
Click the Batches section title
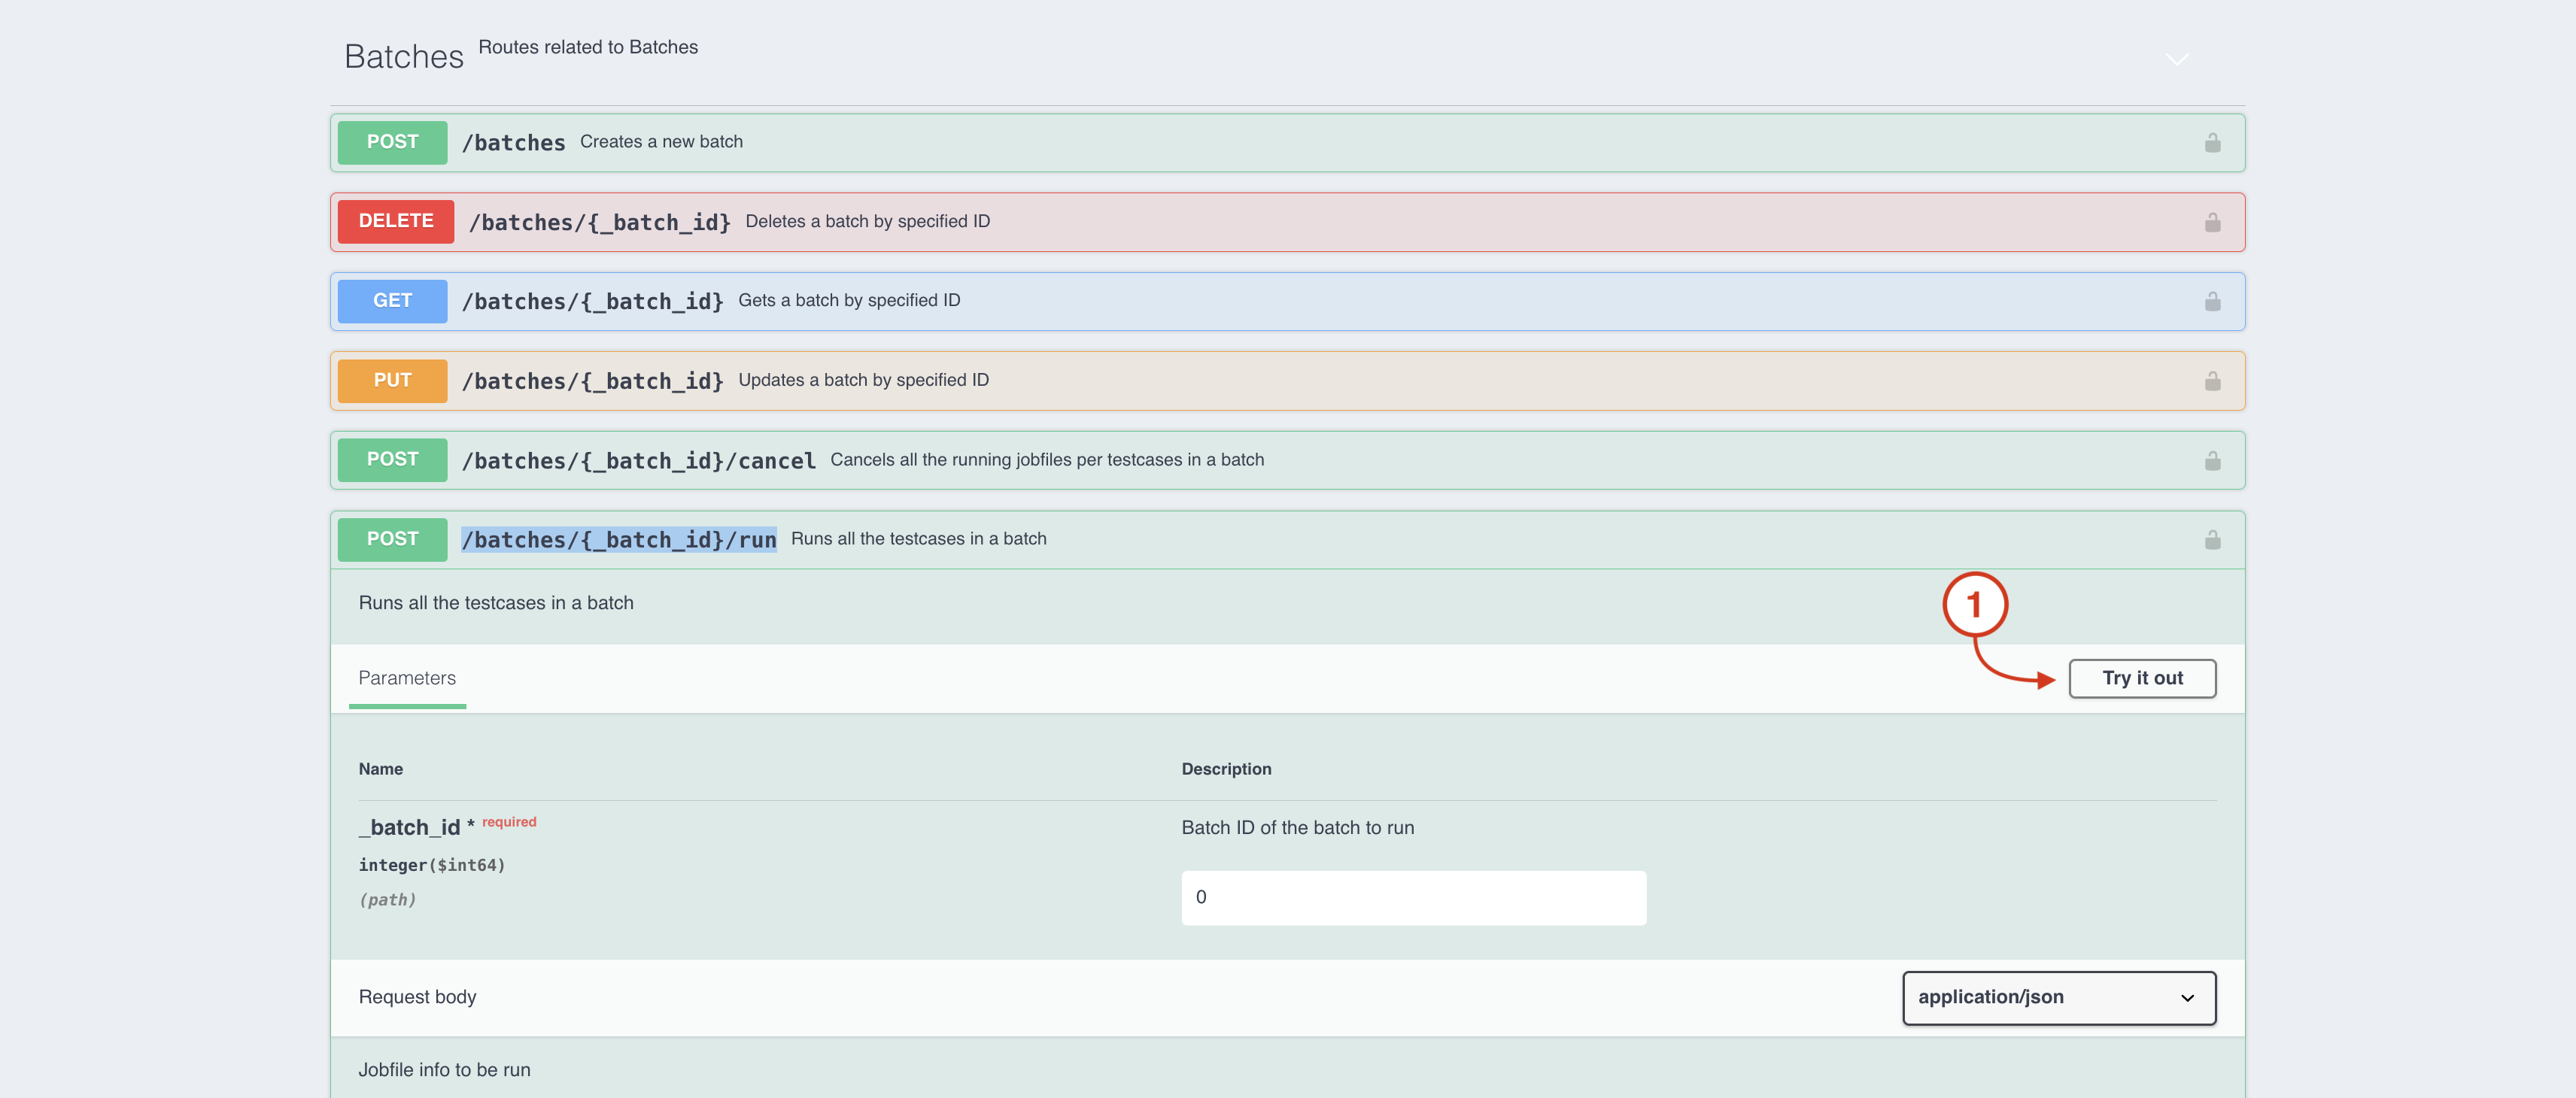coord(404,57)
